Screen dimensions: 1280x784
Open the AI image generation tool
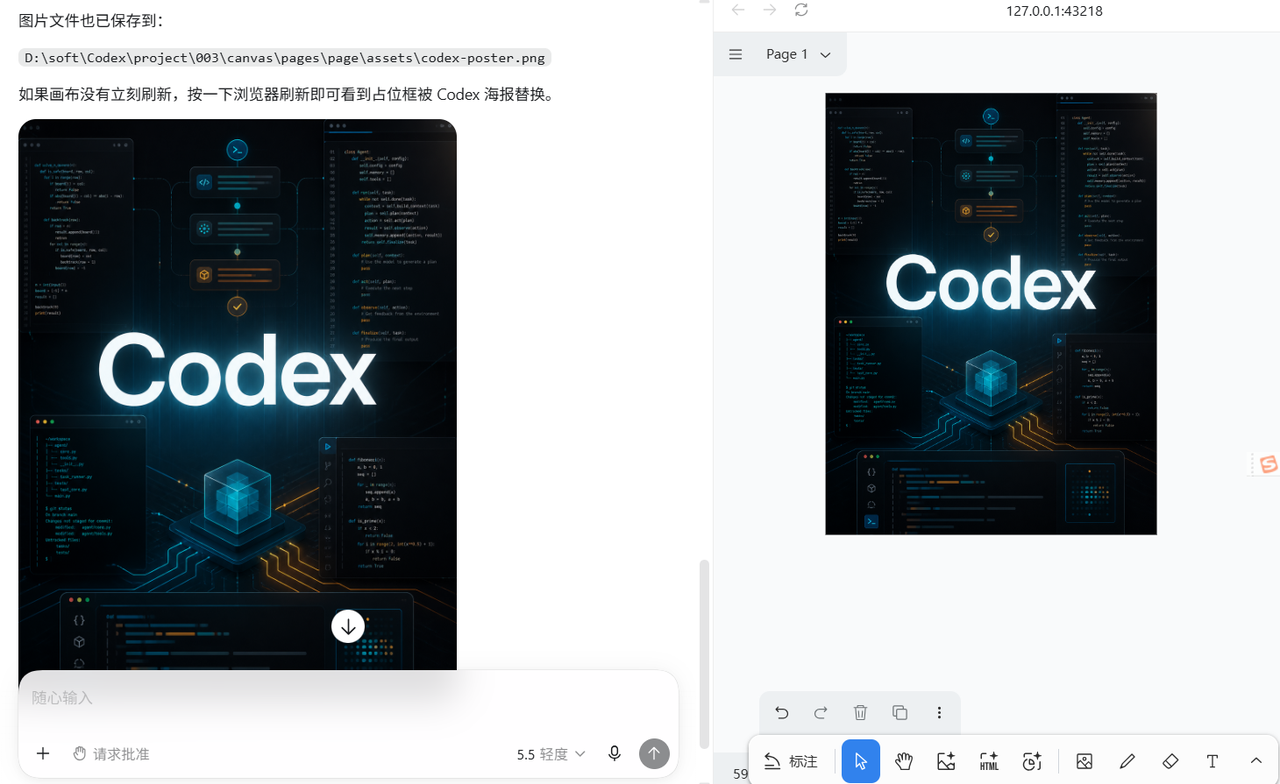946,762
